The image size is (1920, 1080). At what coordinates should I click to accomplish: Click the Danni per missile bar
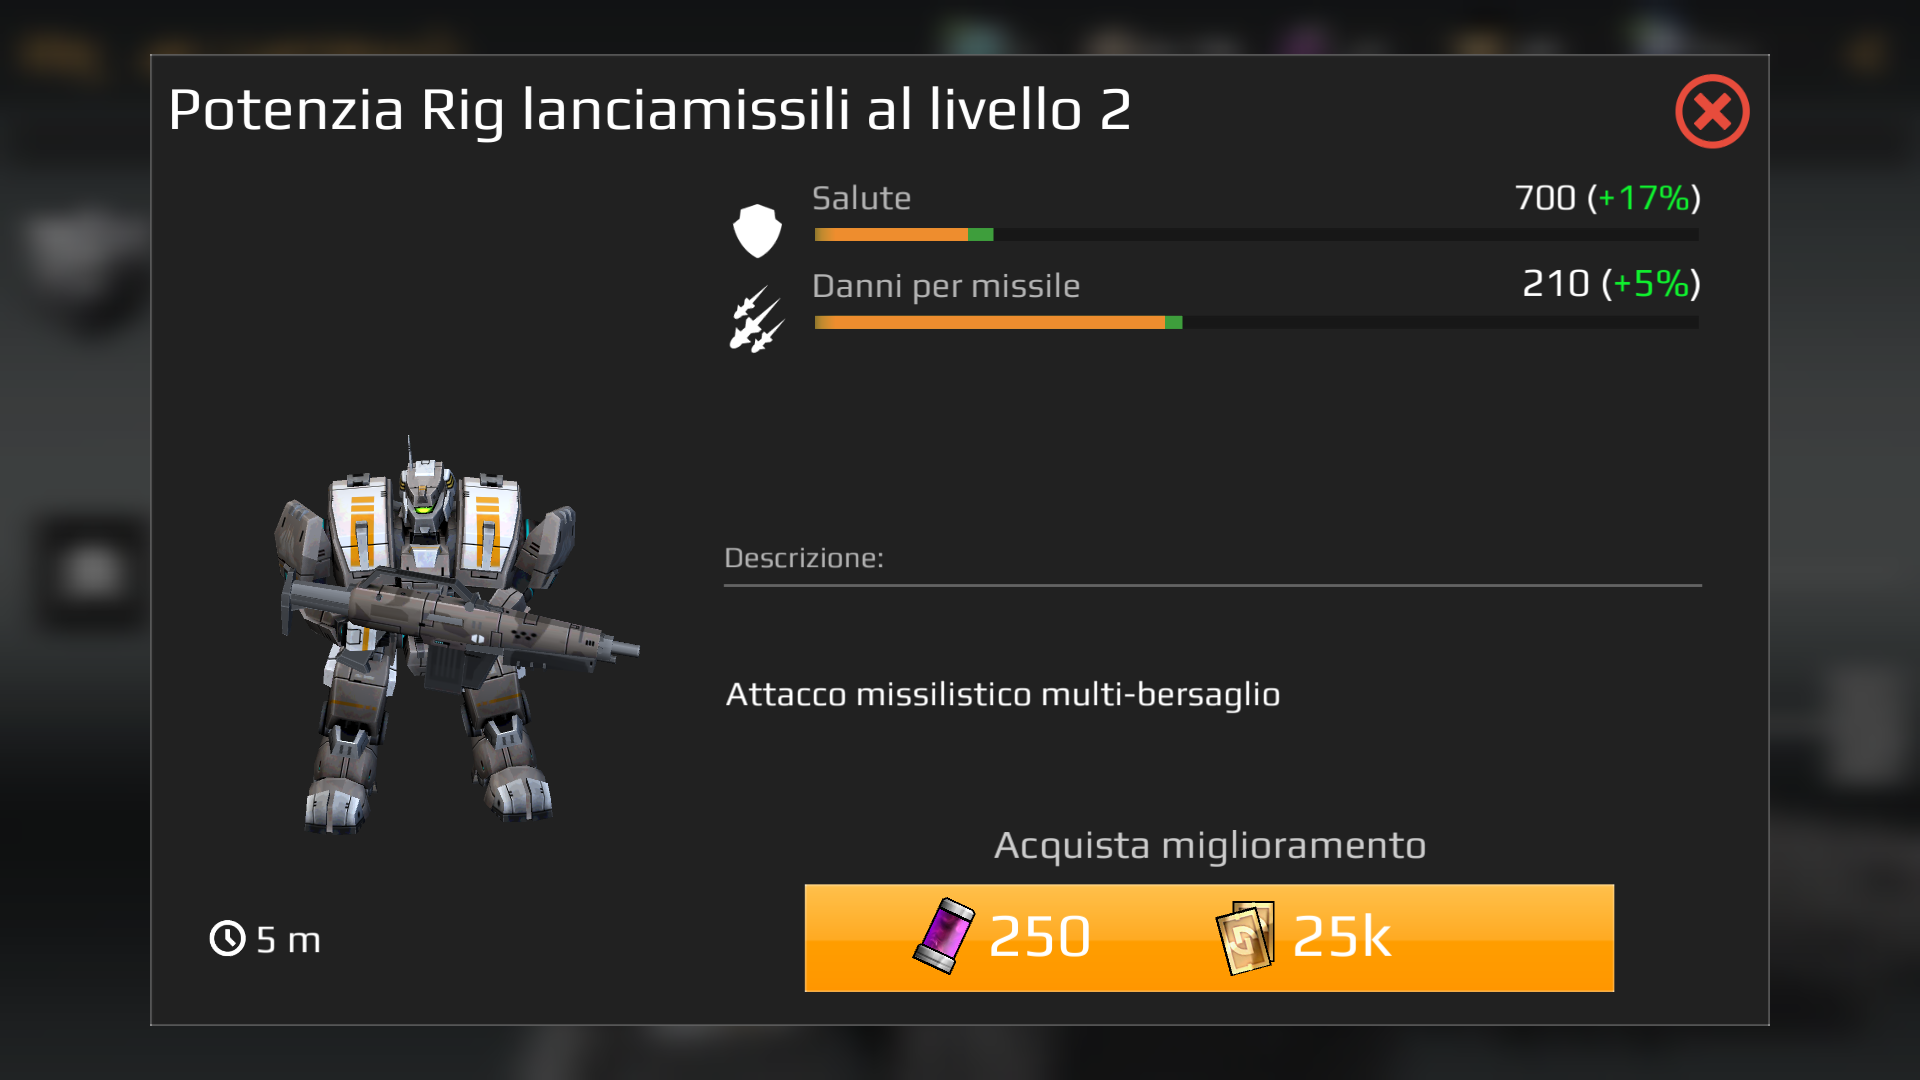click(1256, 323)
